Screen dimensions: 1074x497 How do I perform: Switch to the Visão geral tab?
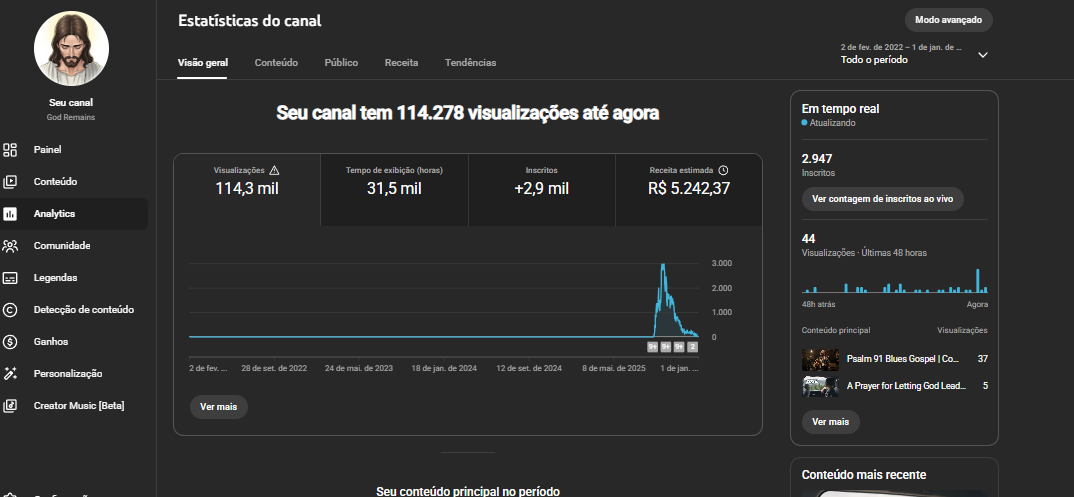click(203, 62)
